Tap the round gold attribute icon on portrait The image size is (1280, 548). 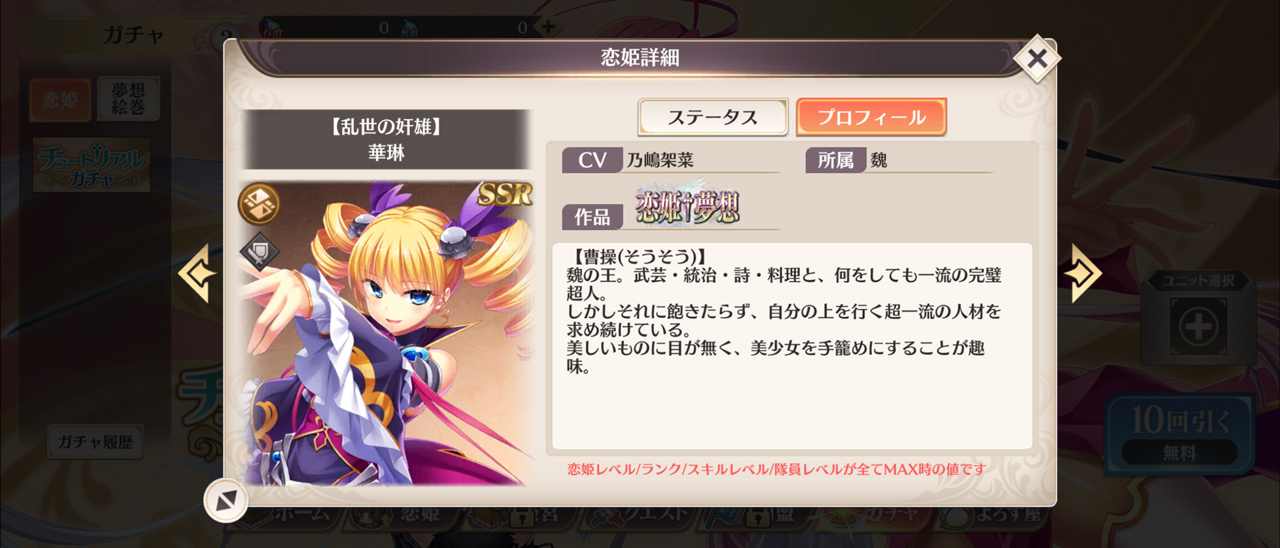[x=259, y=204]
